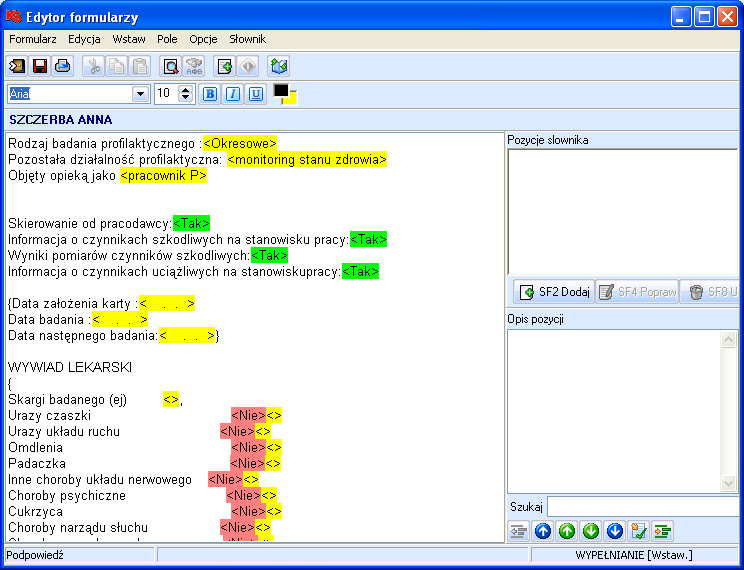Print the form using the printer icon
The height and width of the screenshot is (570, 744).
63,66
